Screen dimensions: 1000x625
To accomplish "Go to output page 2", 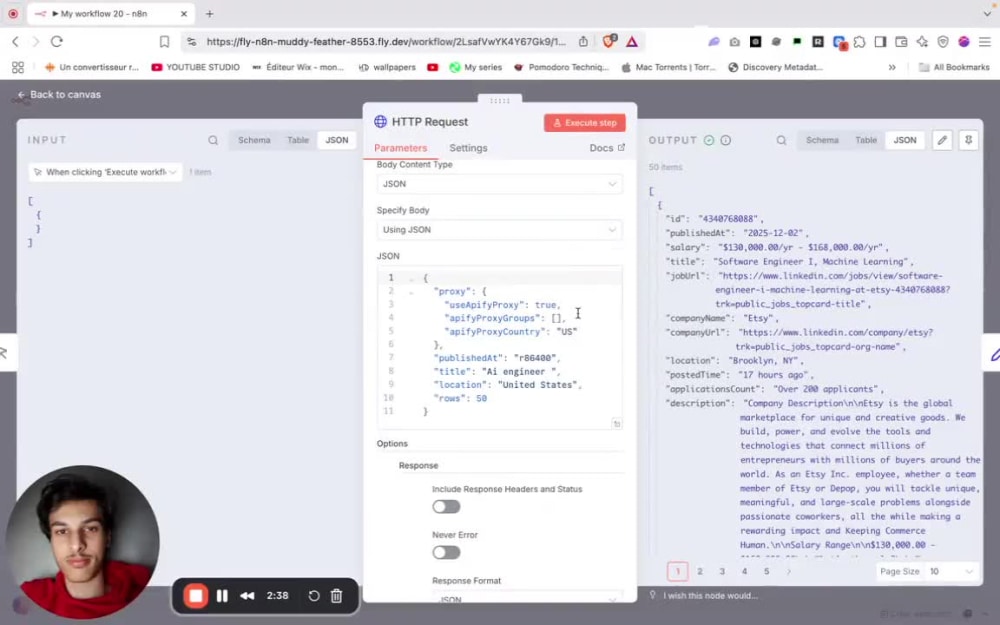I will click(700, 571).
